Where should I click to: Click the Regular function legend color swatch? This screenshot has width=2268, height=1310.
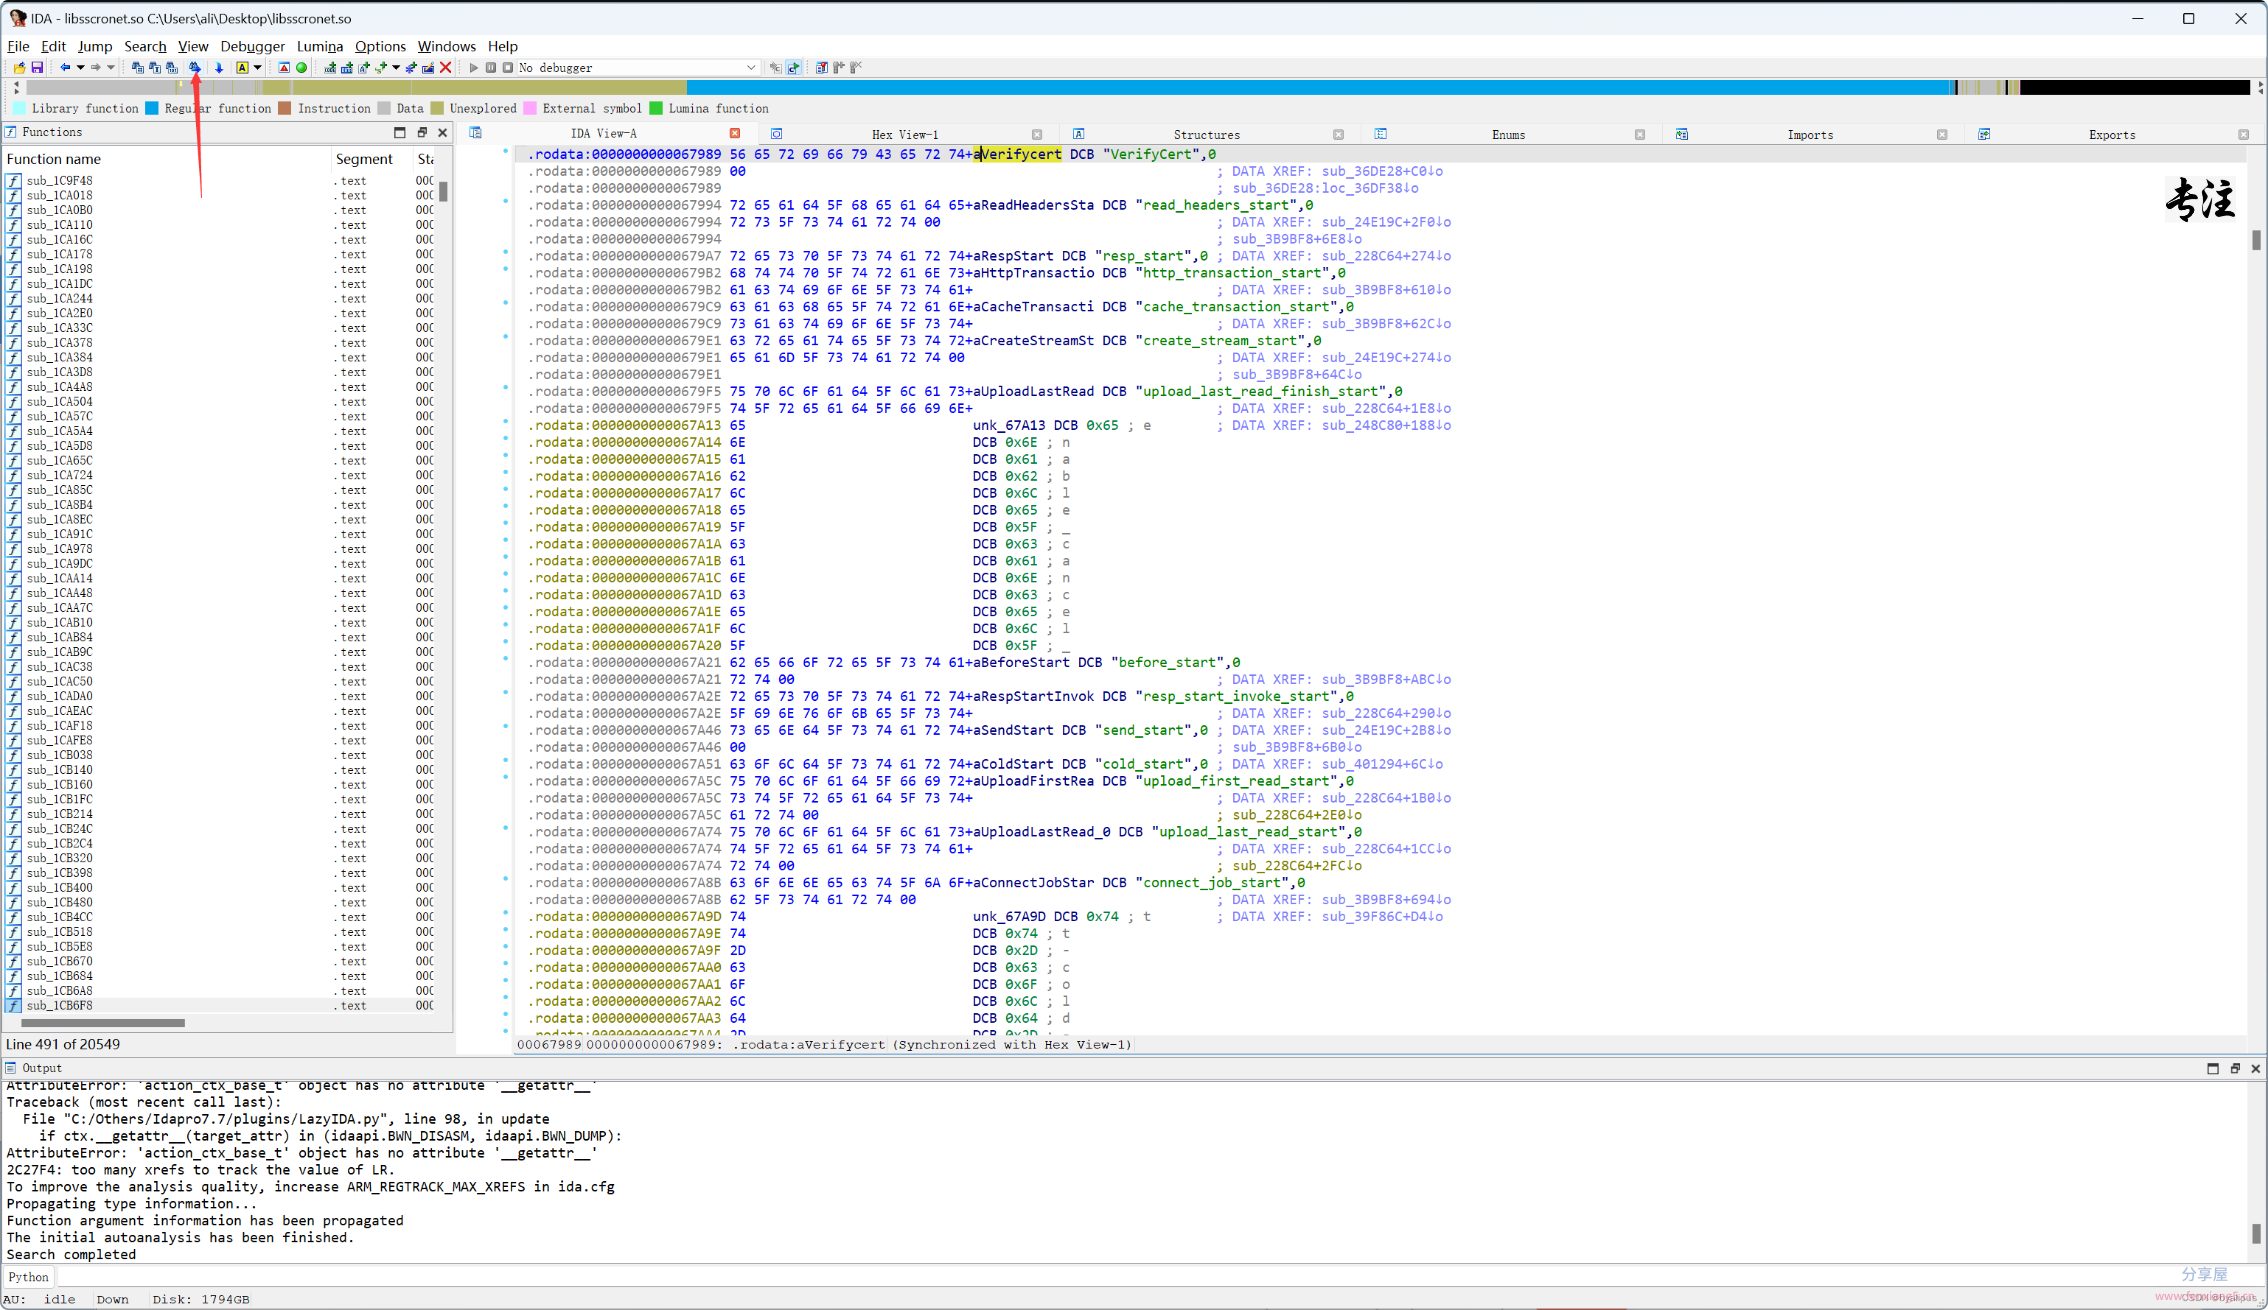point(152,108)
